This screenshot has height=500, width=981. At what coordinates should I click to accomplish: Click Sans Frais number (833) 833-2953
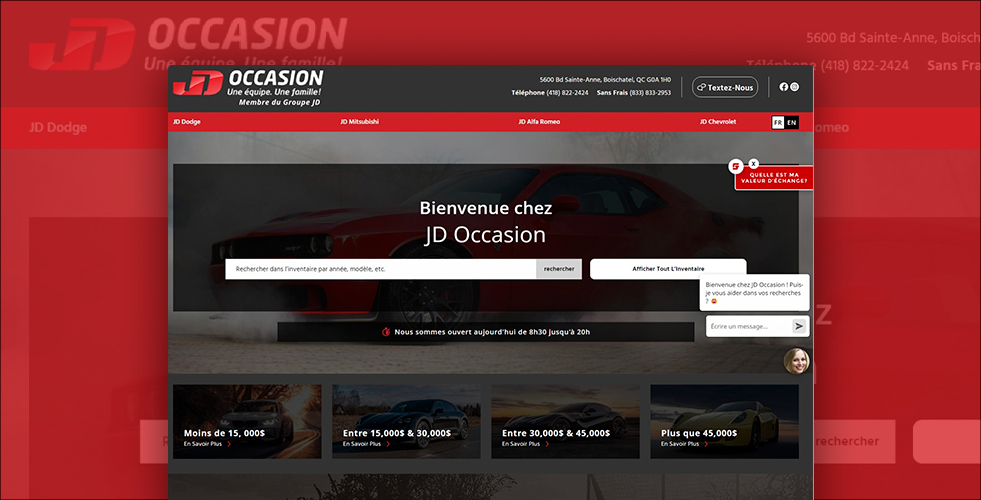pyautogui.click(x=650, y=93)
